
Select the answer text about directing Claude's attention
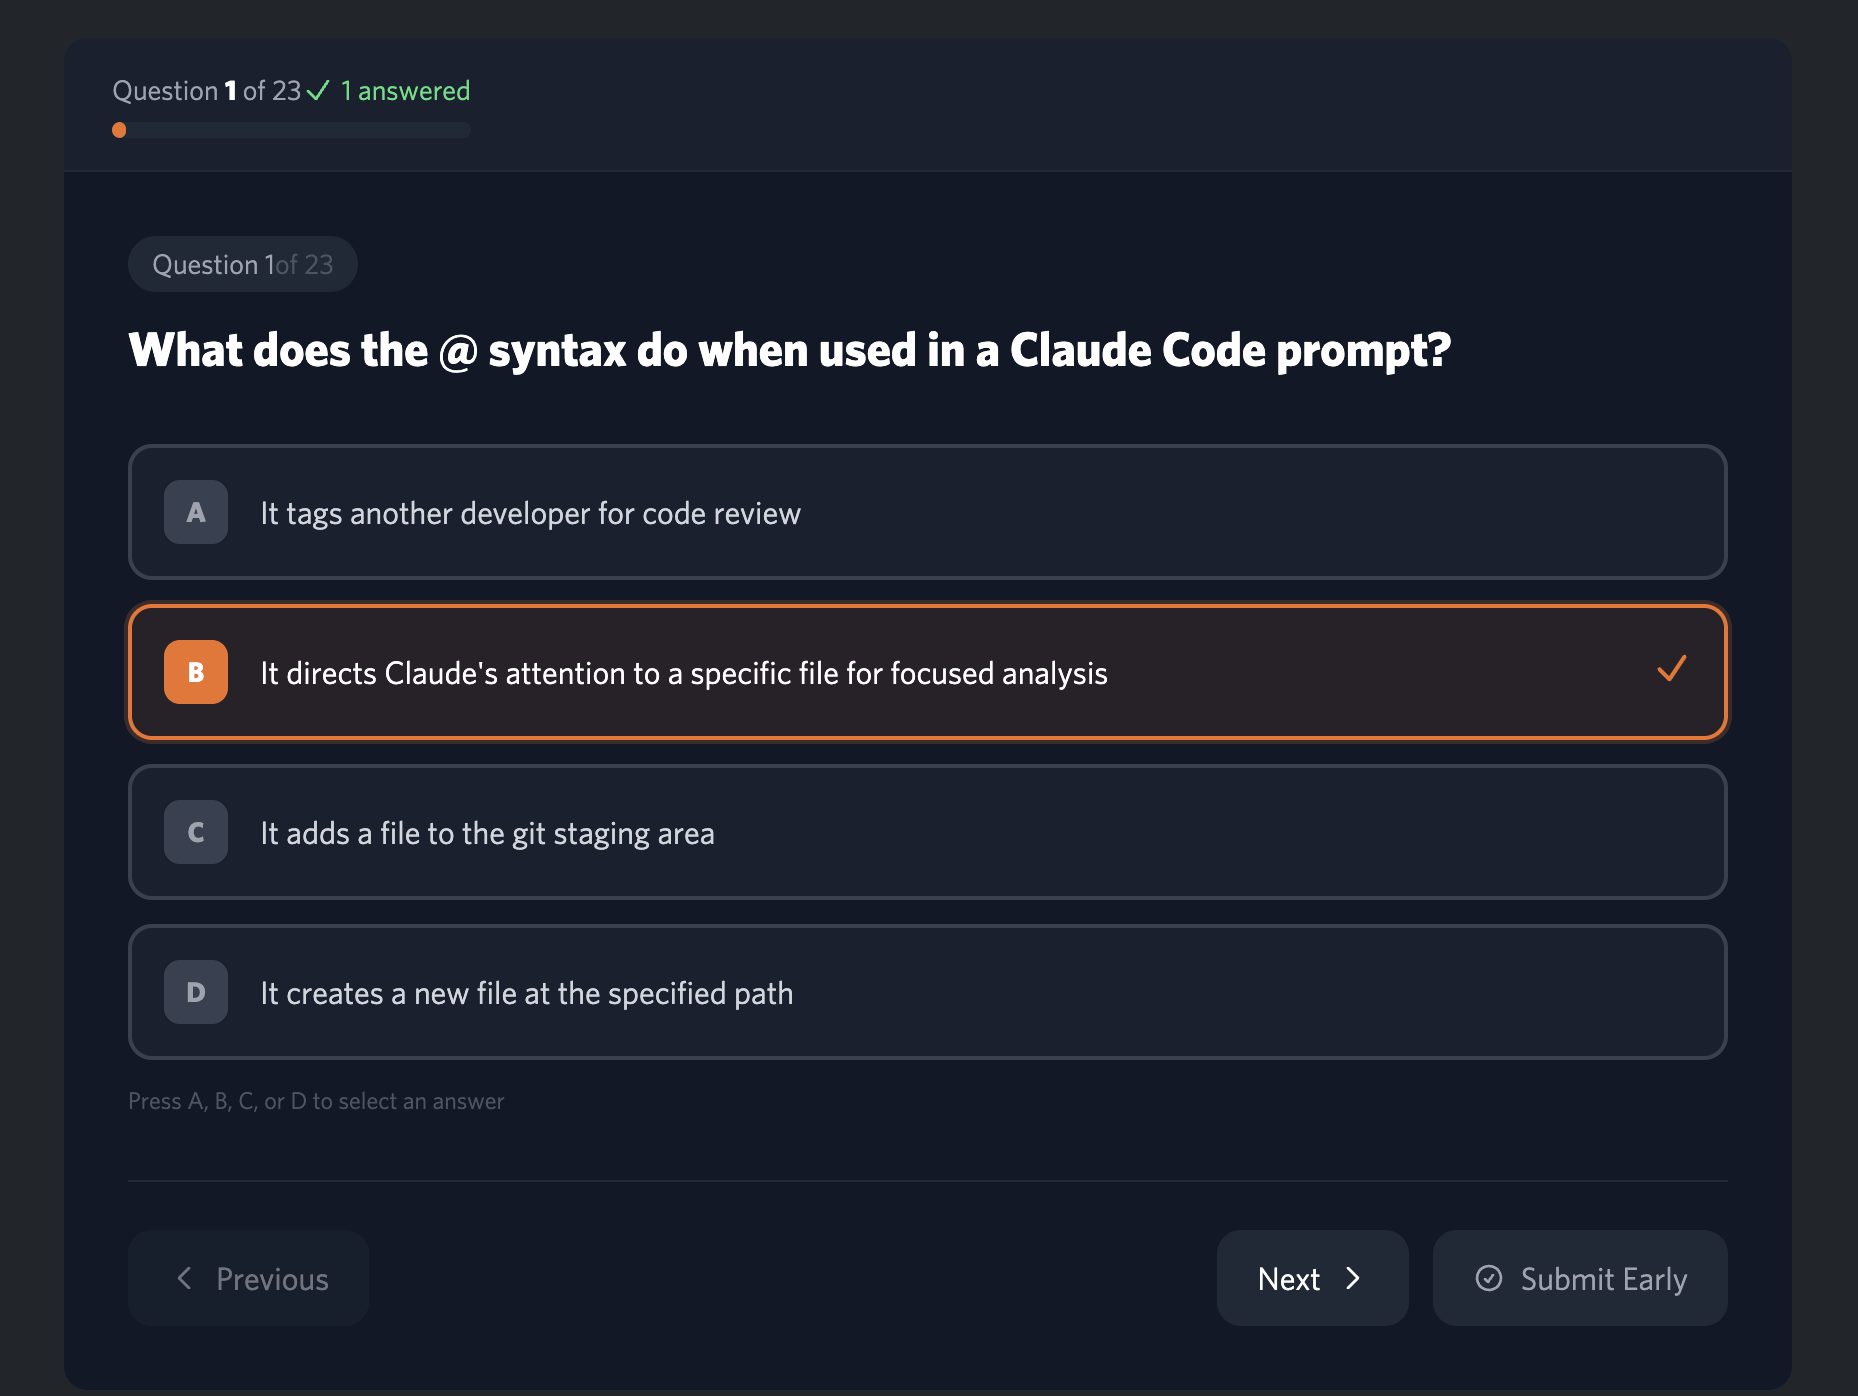point(683,673)
